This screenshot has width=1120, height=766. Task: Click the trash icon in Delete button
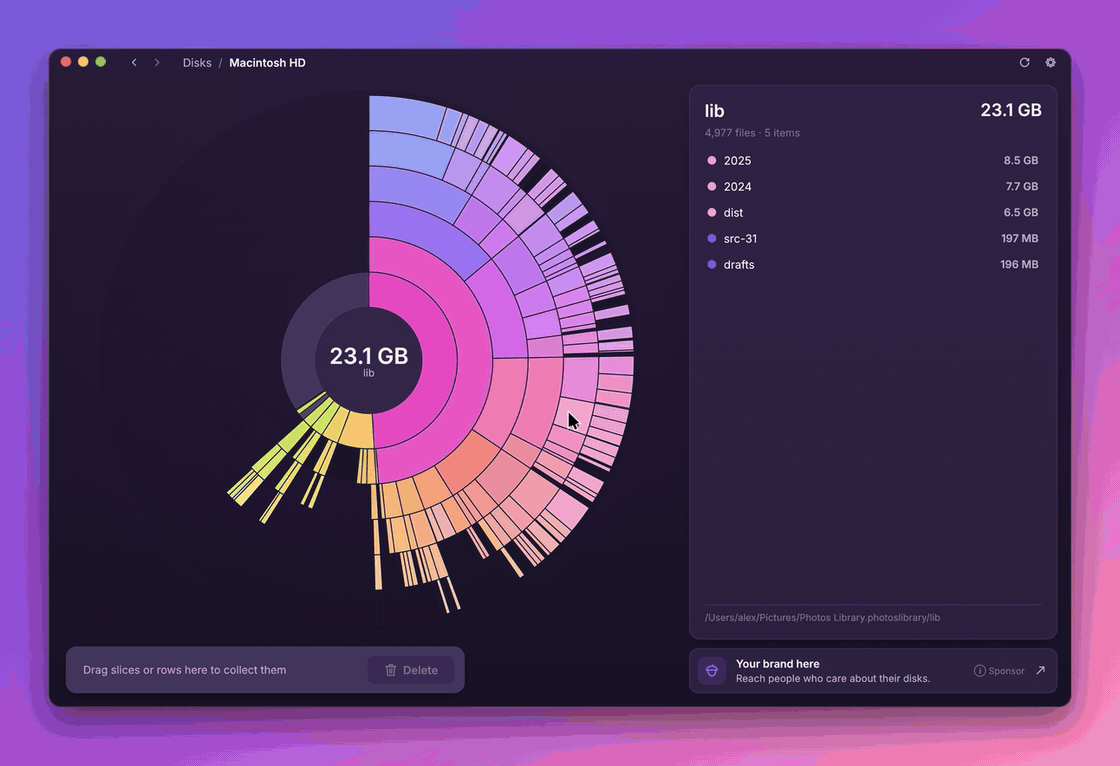391,670
